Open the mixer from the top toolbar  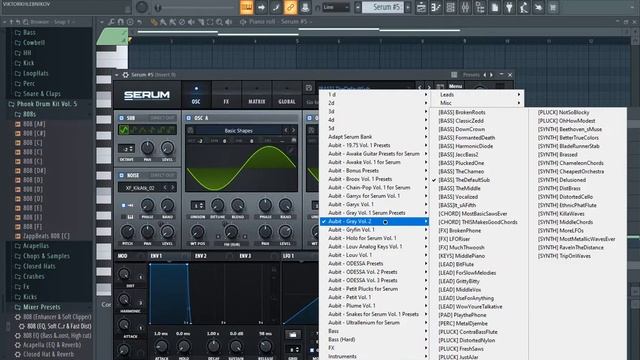[465, 7]
